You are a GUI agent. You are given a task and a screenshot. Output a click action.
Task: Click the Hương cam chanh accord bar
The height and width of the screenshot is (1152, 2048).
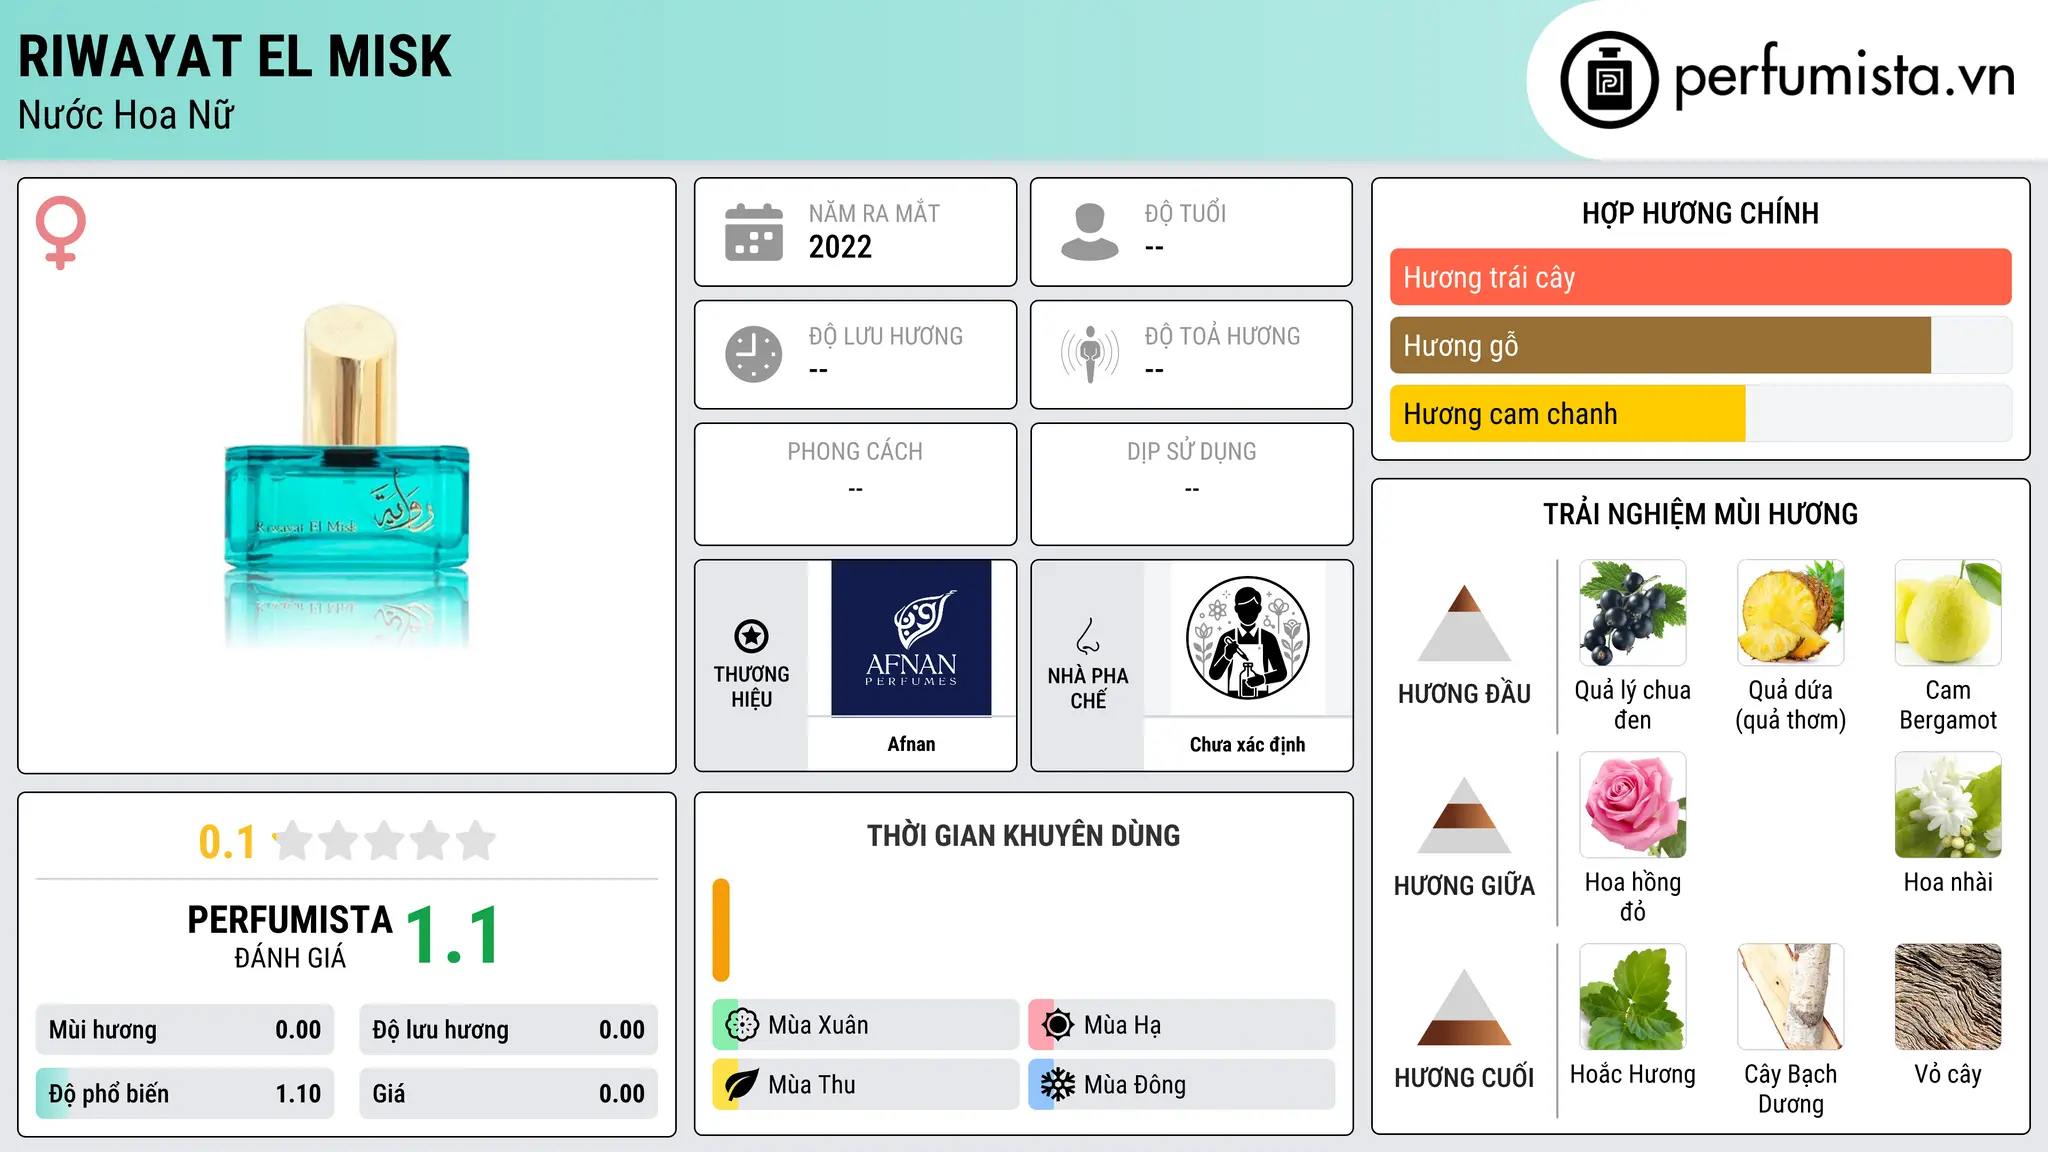tap(1700, 414)
